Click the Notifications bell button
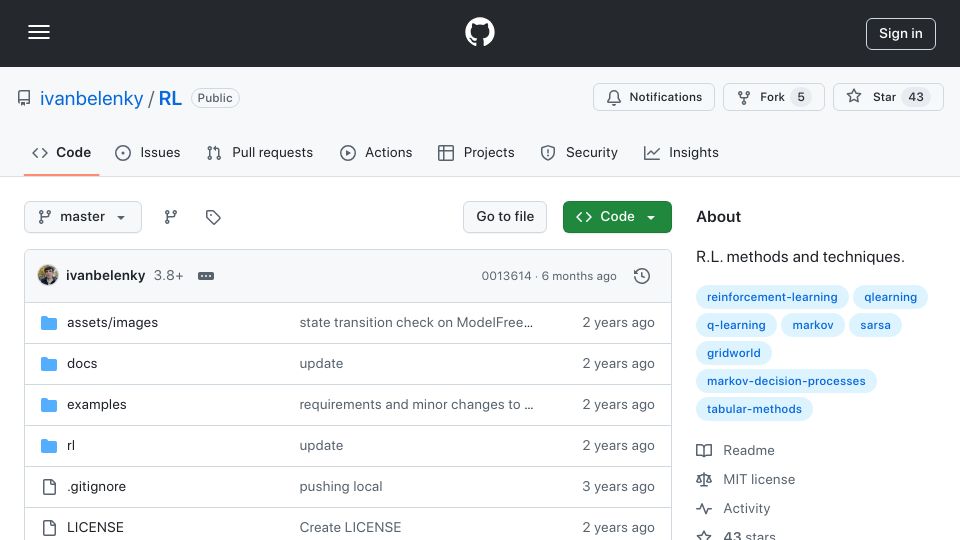 [654, 97]
